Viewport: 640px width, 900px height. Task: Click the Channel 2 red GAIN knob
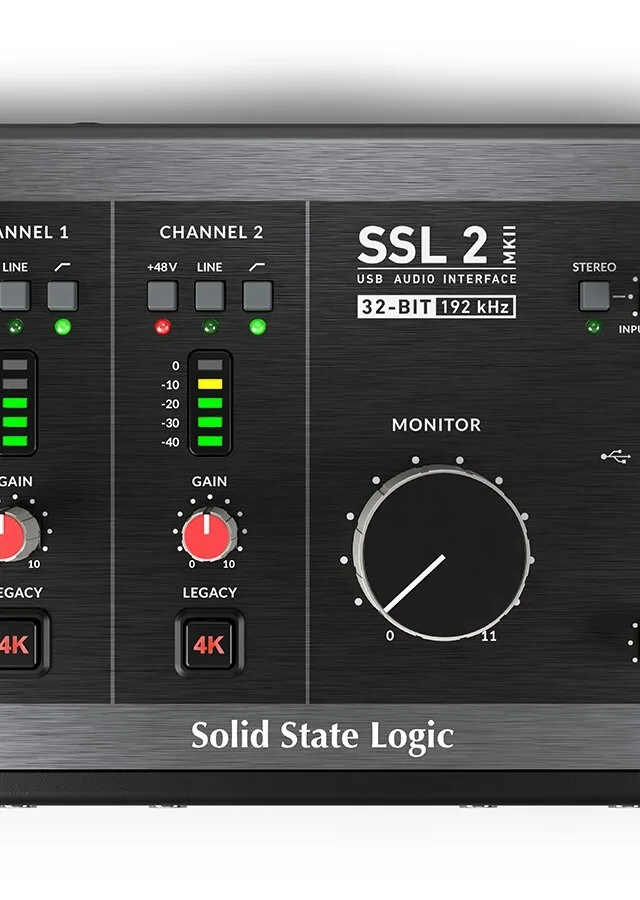(208, 534)
